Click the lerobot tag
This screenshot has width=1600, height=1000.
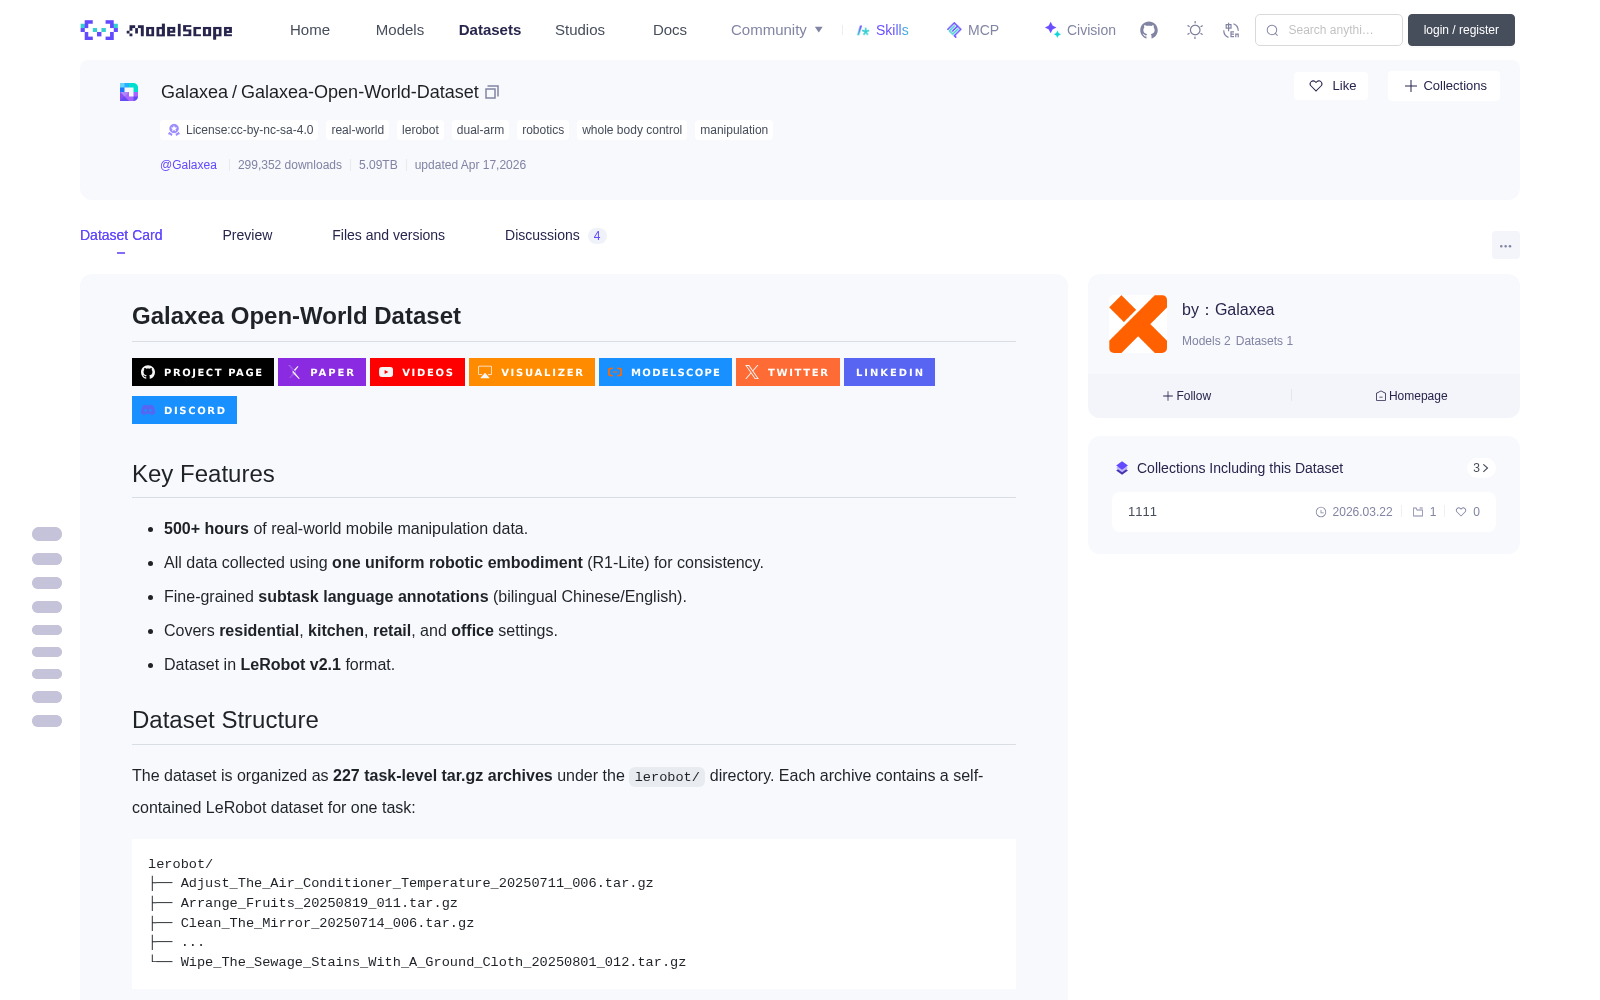pos(420,130)
